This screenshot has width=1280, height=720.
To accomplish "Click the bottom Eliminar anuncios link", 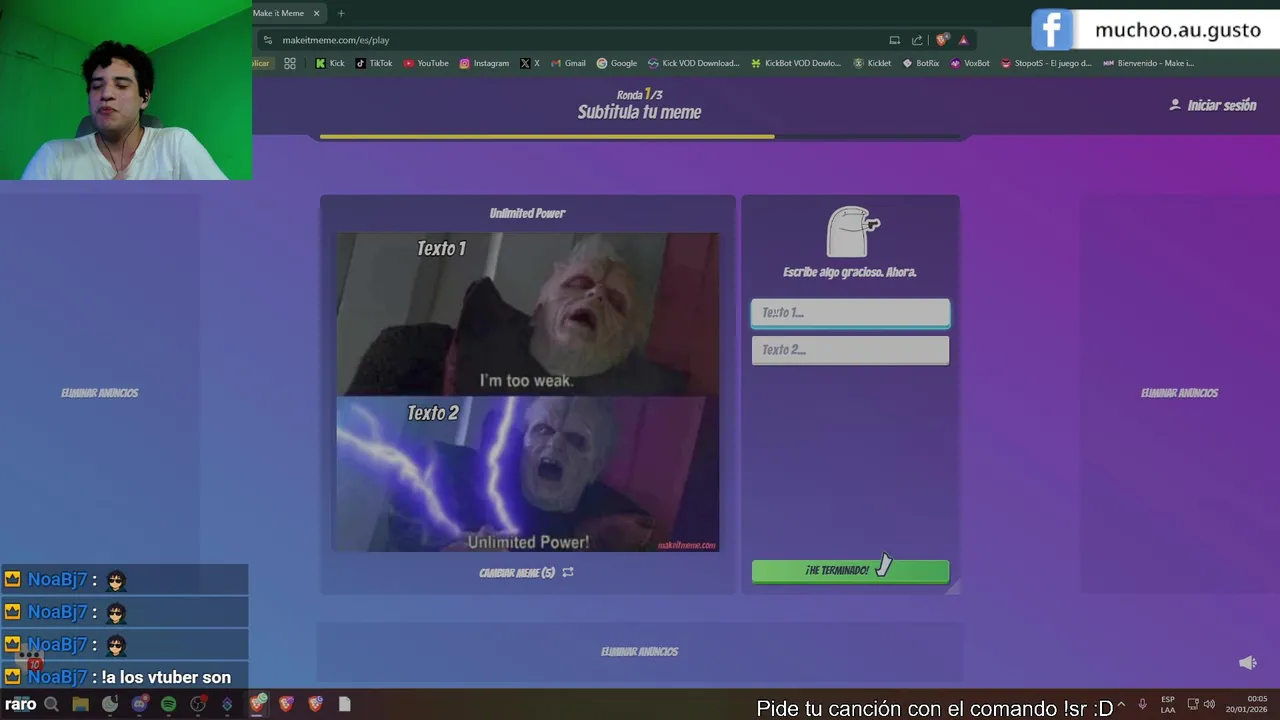I will (x=639, y=652).
